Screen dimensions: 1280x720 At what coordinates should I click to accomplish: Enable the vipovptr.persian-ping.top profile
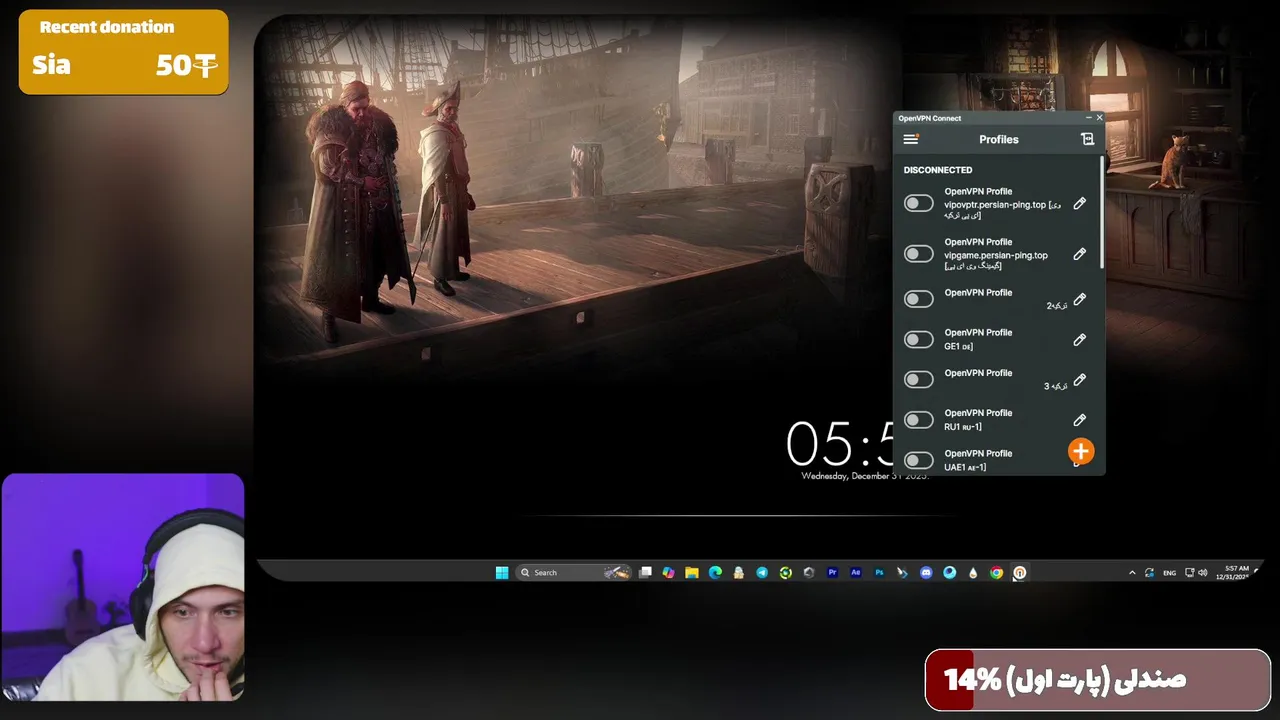(x=918, y=204)
